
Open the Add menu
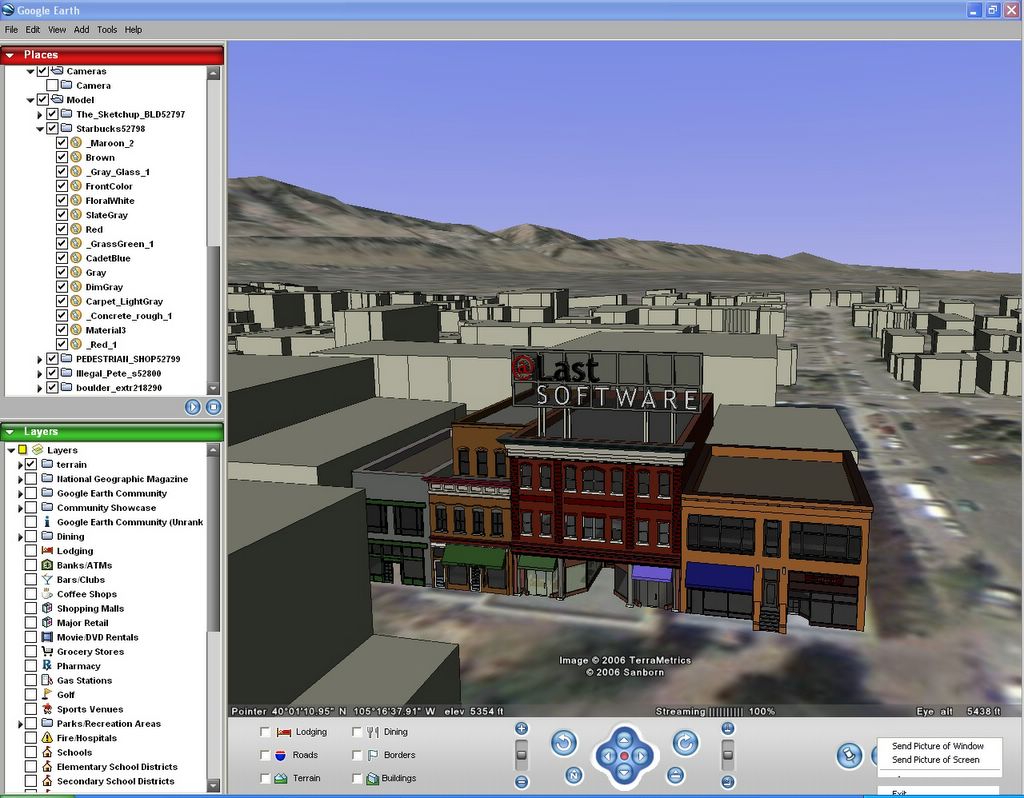[x=82, y=29]
